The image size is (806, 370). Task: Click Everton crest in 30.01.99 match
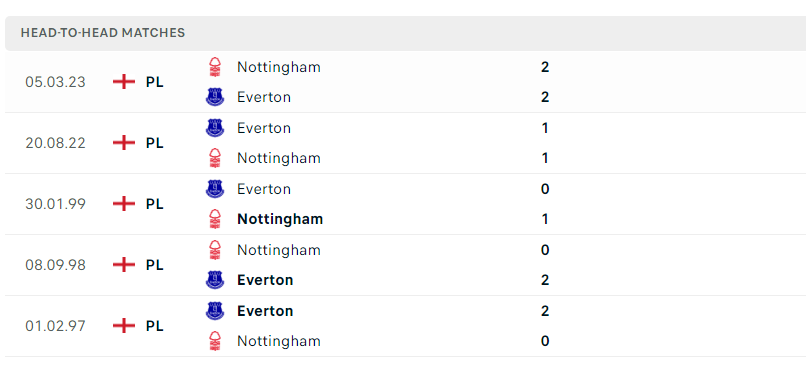(215, 189)
